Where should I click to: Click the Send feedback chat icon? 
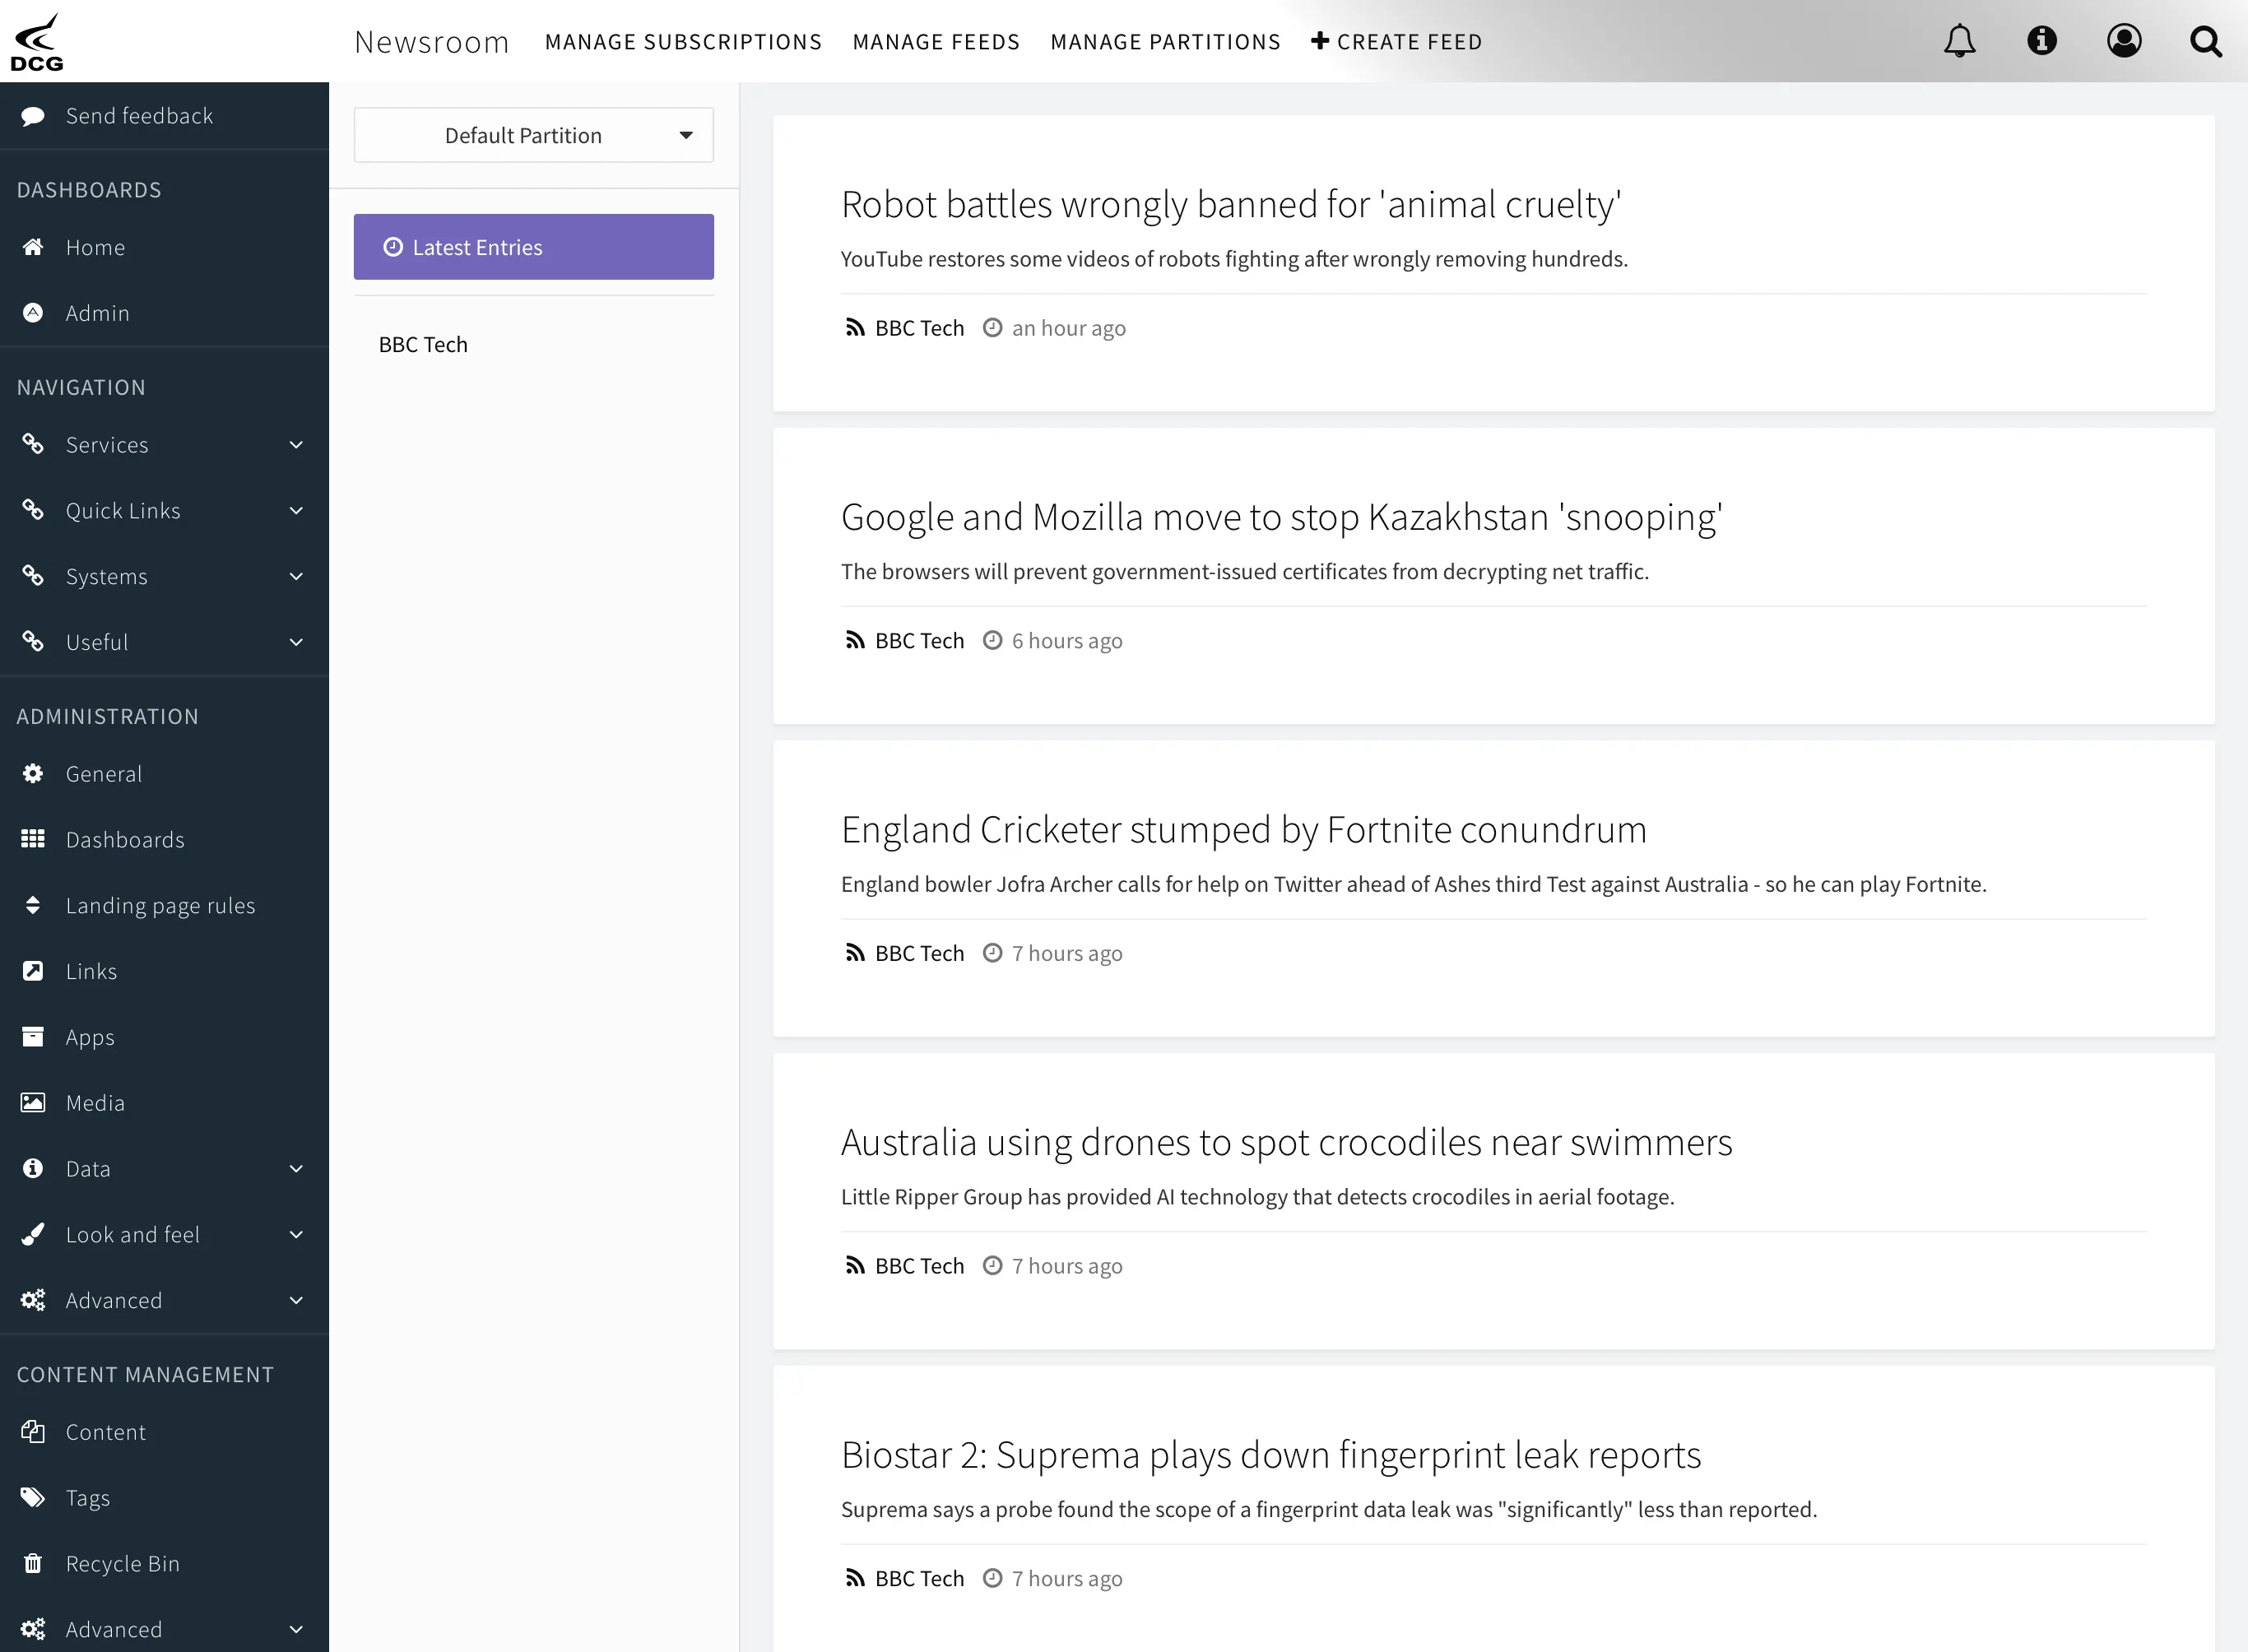coord(35,115)
